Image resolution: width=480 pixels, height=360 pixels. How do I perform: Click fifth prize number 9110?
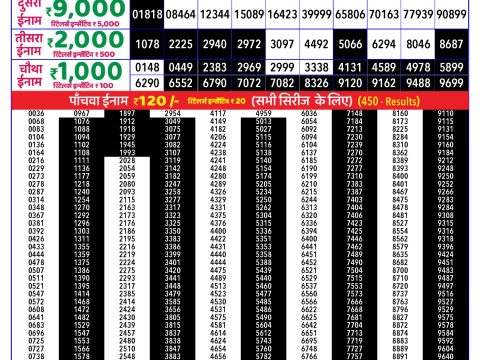tap(446, 113)
